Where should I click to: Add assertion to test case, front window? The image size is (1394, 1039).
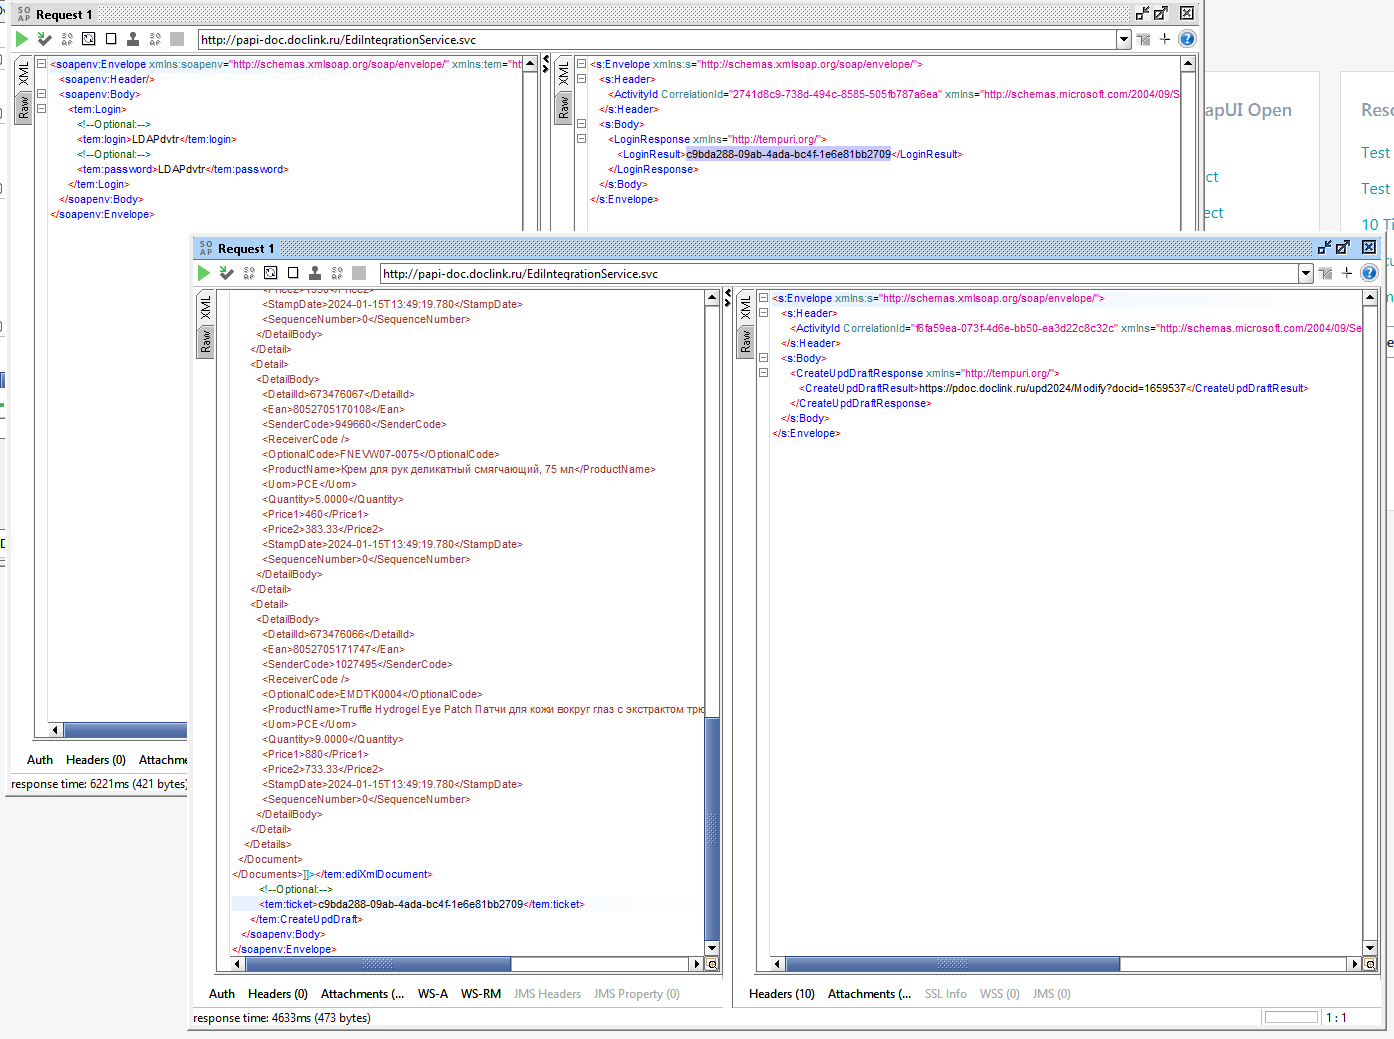(227, 273)
